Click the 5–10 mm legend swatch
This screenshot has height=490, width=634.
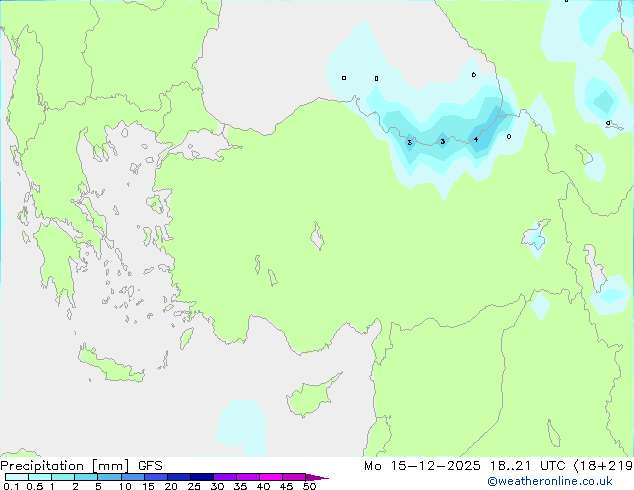tap(110, 477)
